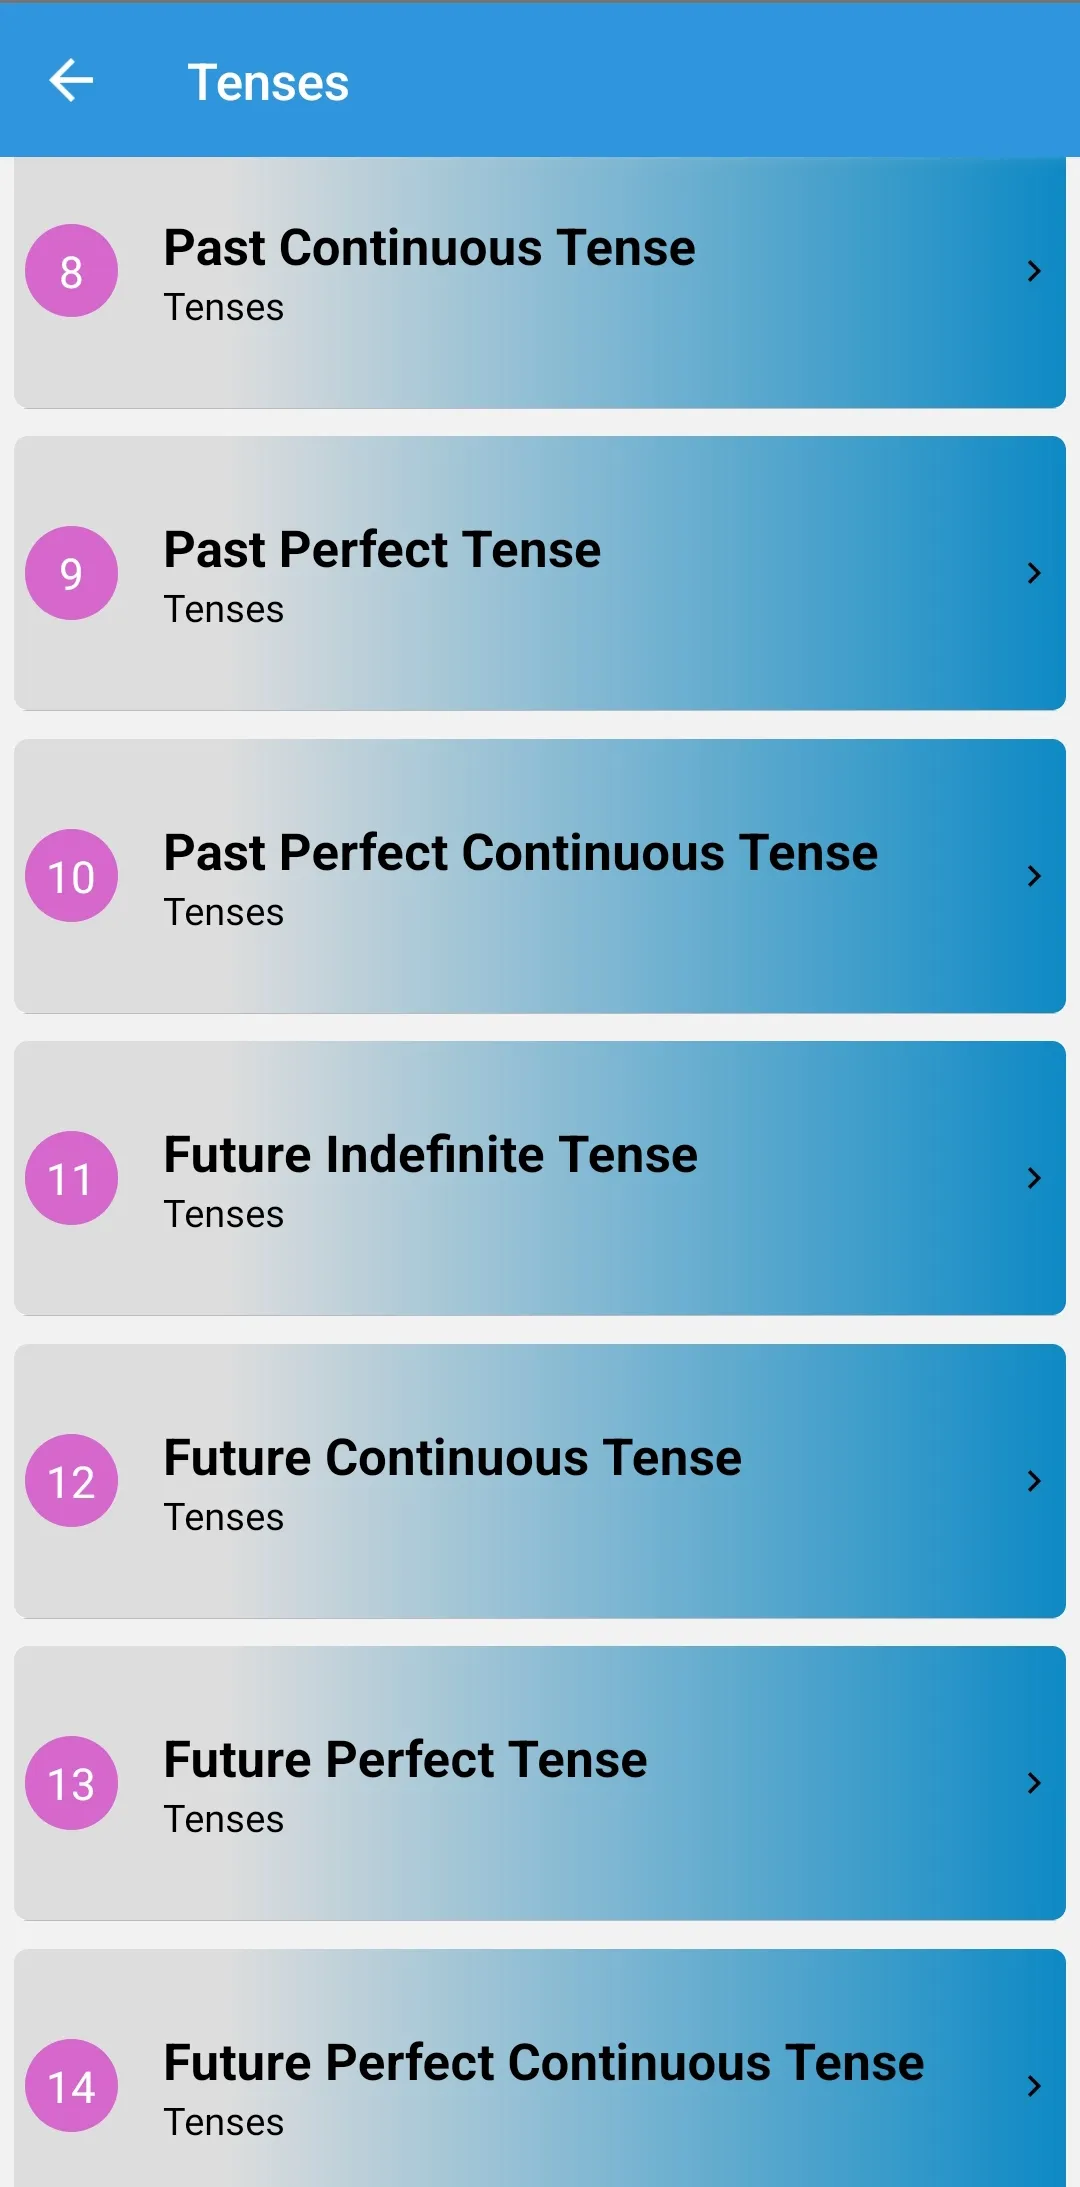Click the Tenses page title in header
The height and width of the screenshot is (2187, 1080).
[268, 82]
